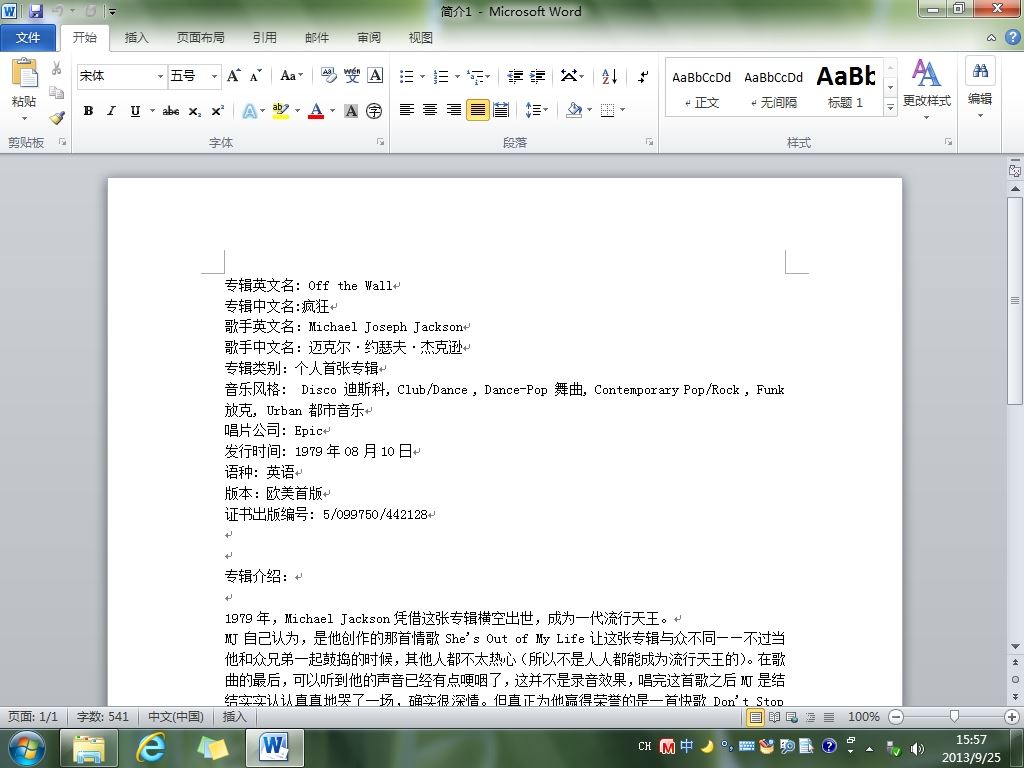Switch to the References tab
Viewport: 1024px width, 768px height.
(x=264, y=38)
